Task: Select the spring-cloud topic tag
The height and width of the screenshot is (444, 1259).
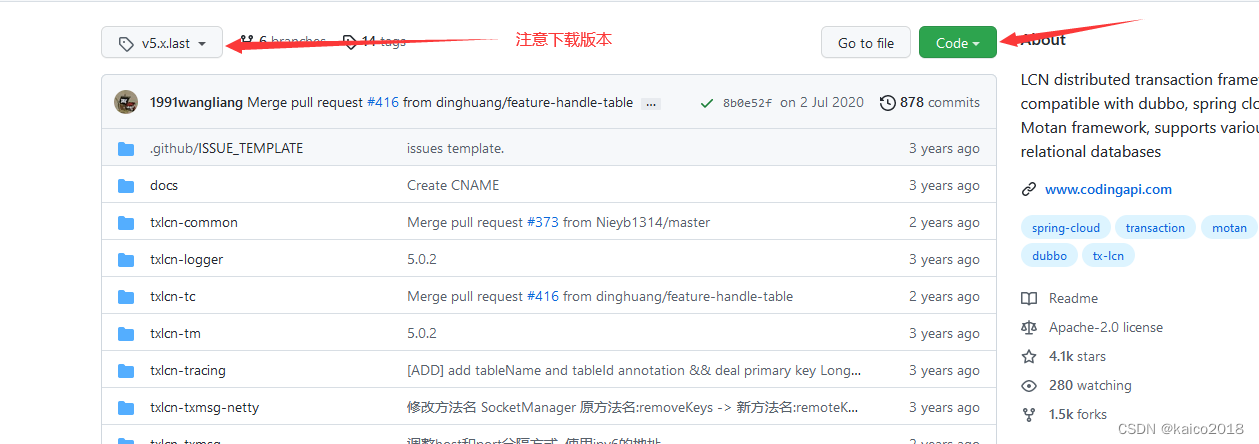Action: (x=1065, y=228)
